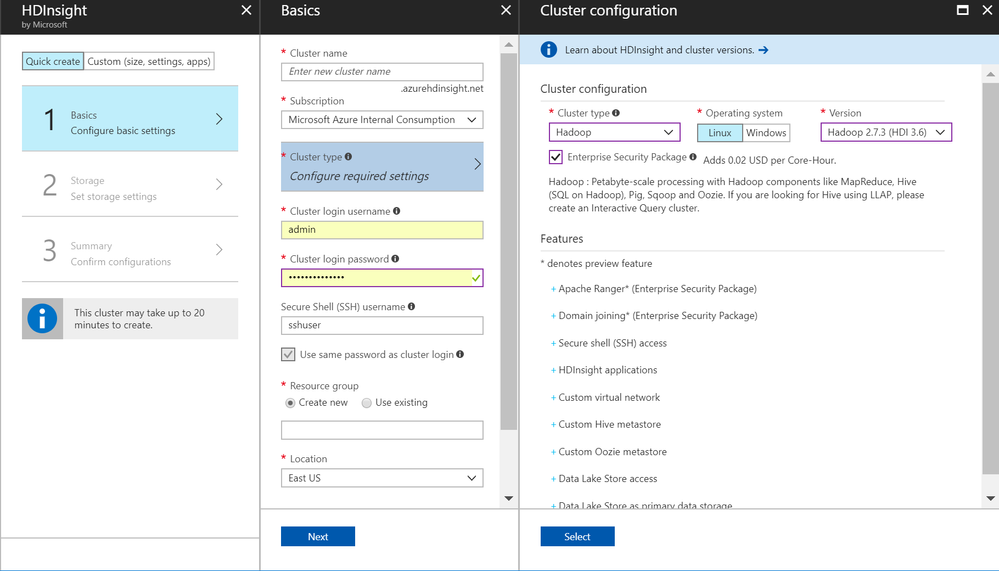This screenshot has width=999, height=571.
Task: Select the Windows operating system option
Action: [x=766, y=133]
